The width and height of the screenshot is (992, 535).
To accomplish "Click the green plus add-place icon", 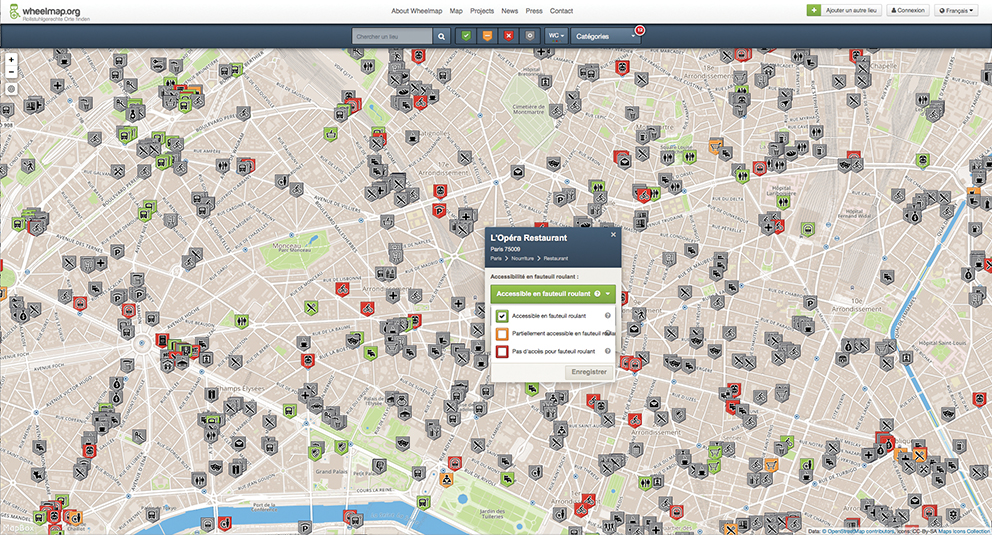I will tap(814, 10).
